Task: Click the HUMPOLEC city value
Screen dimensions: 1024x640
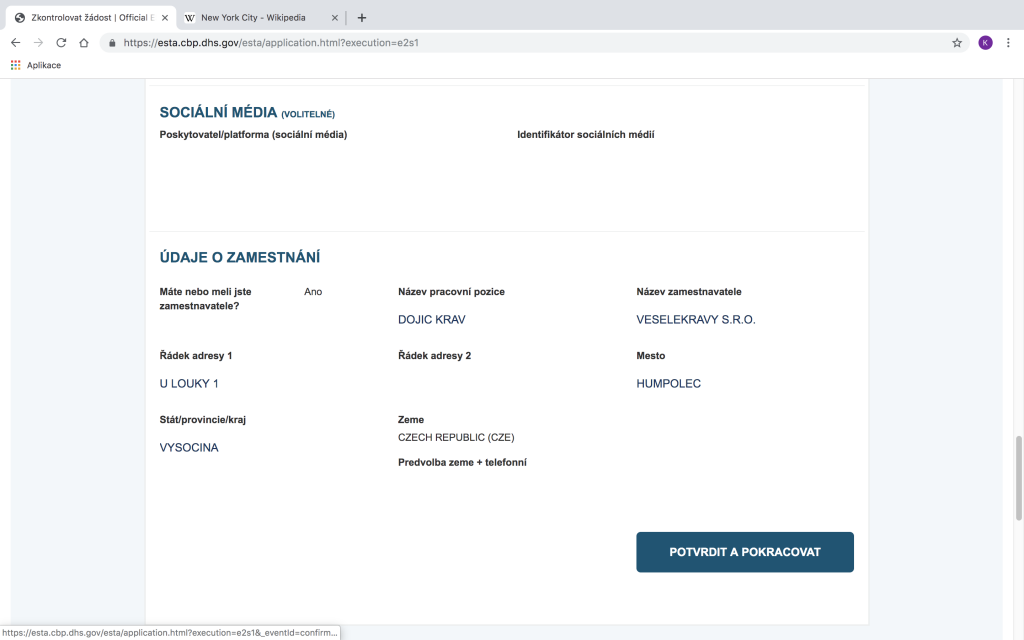Action: pos(668,384)
